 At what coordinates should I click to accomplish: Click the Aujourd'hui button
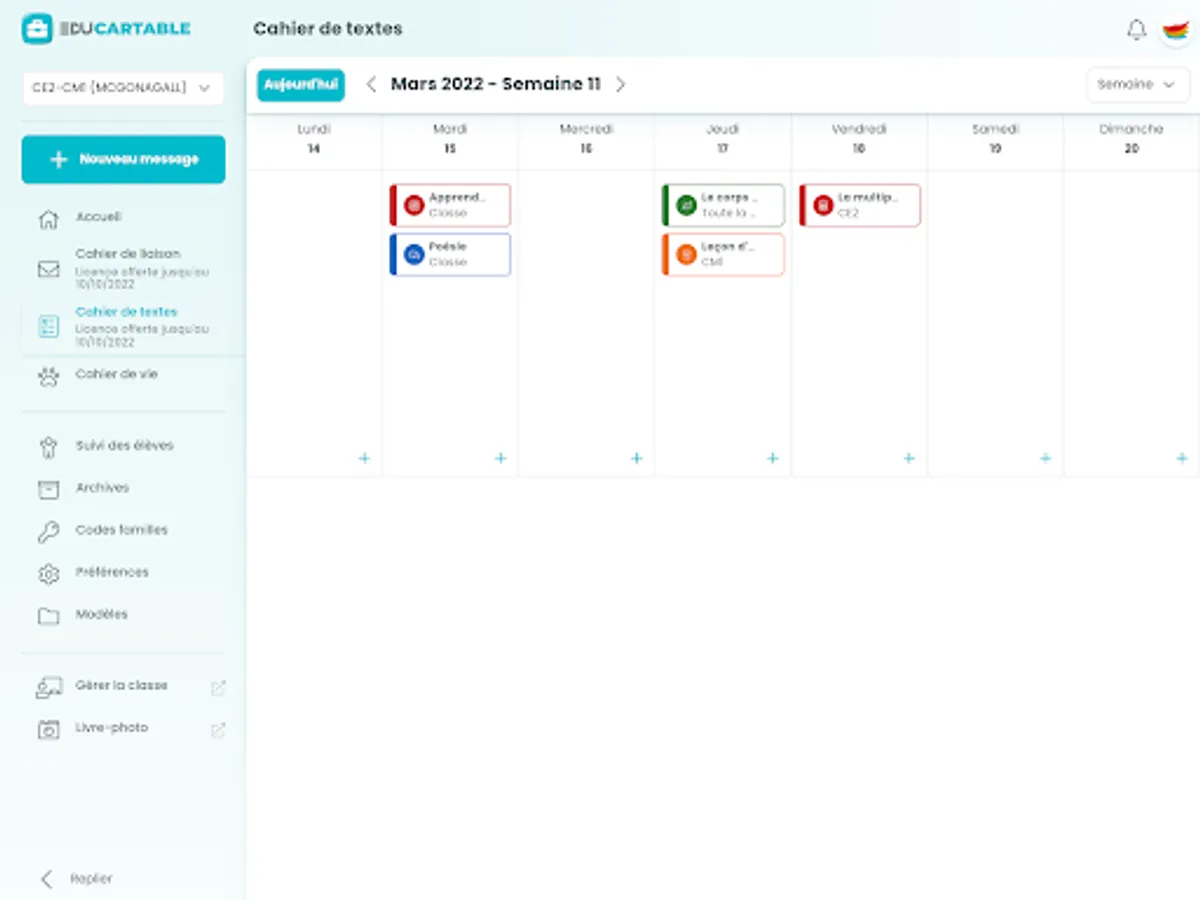coord(300,85)
